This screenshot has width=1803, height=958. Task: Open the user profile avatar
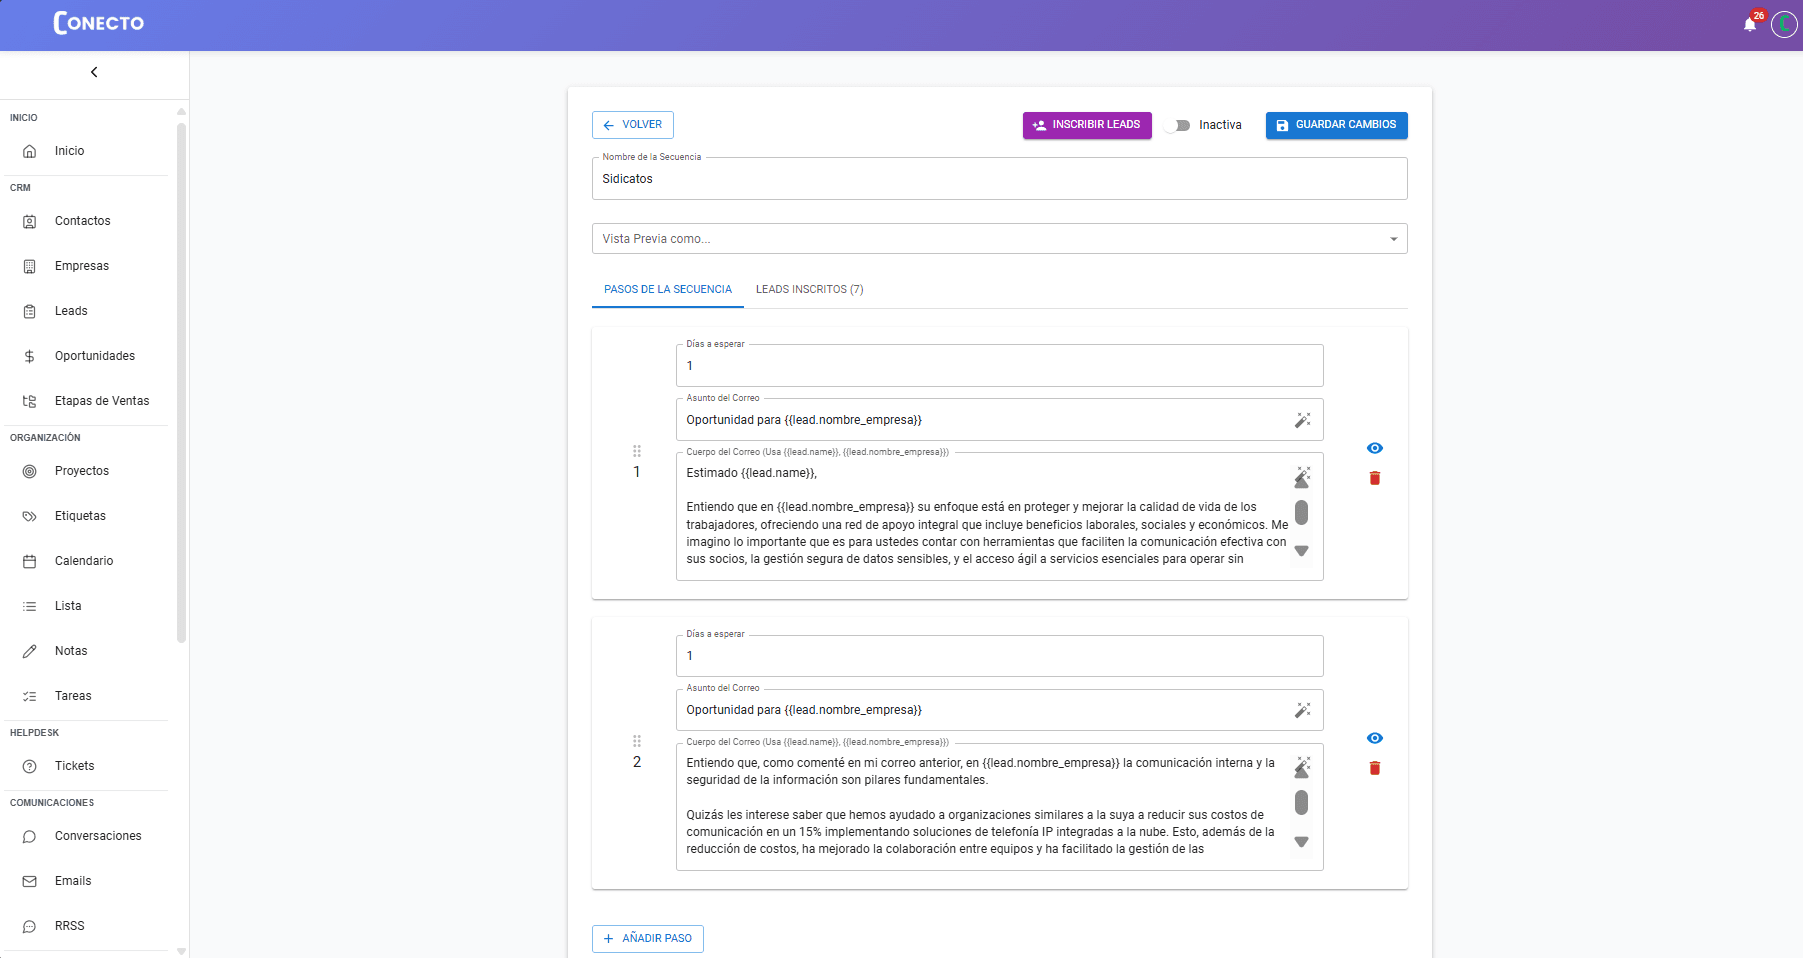(x=1784, y=24)
